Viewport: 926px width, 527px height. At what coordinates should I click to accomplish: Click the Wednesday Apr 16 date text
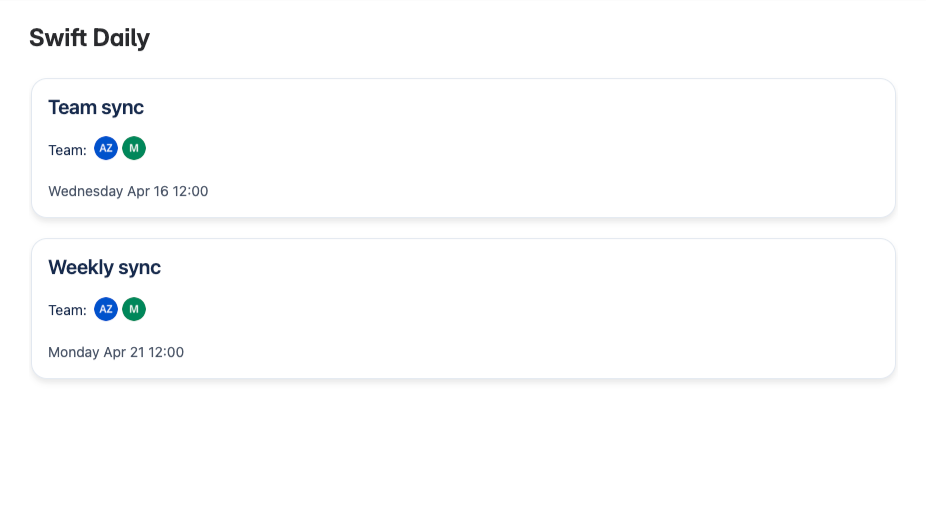(x=128, y=191)
